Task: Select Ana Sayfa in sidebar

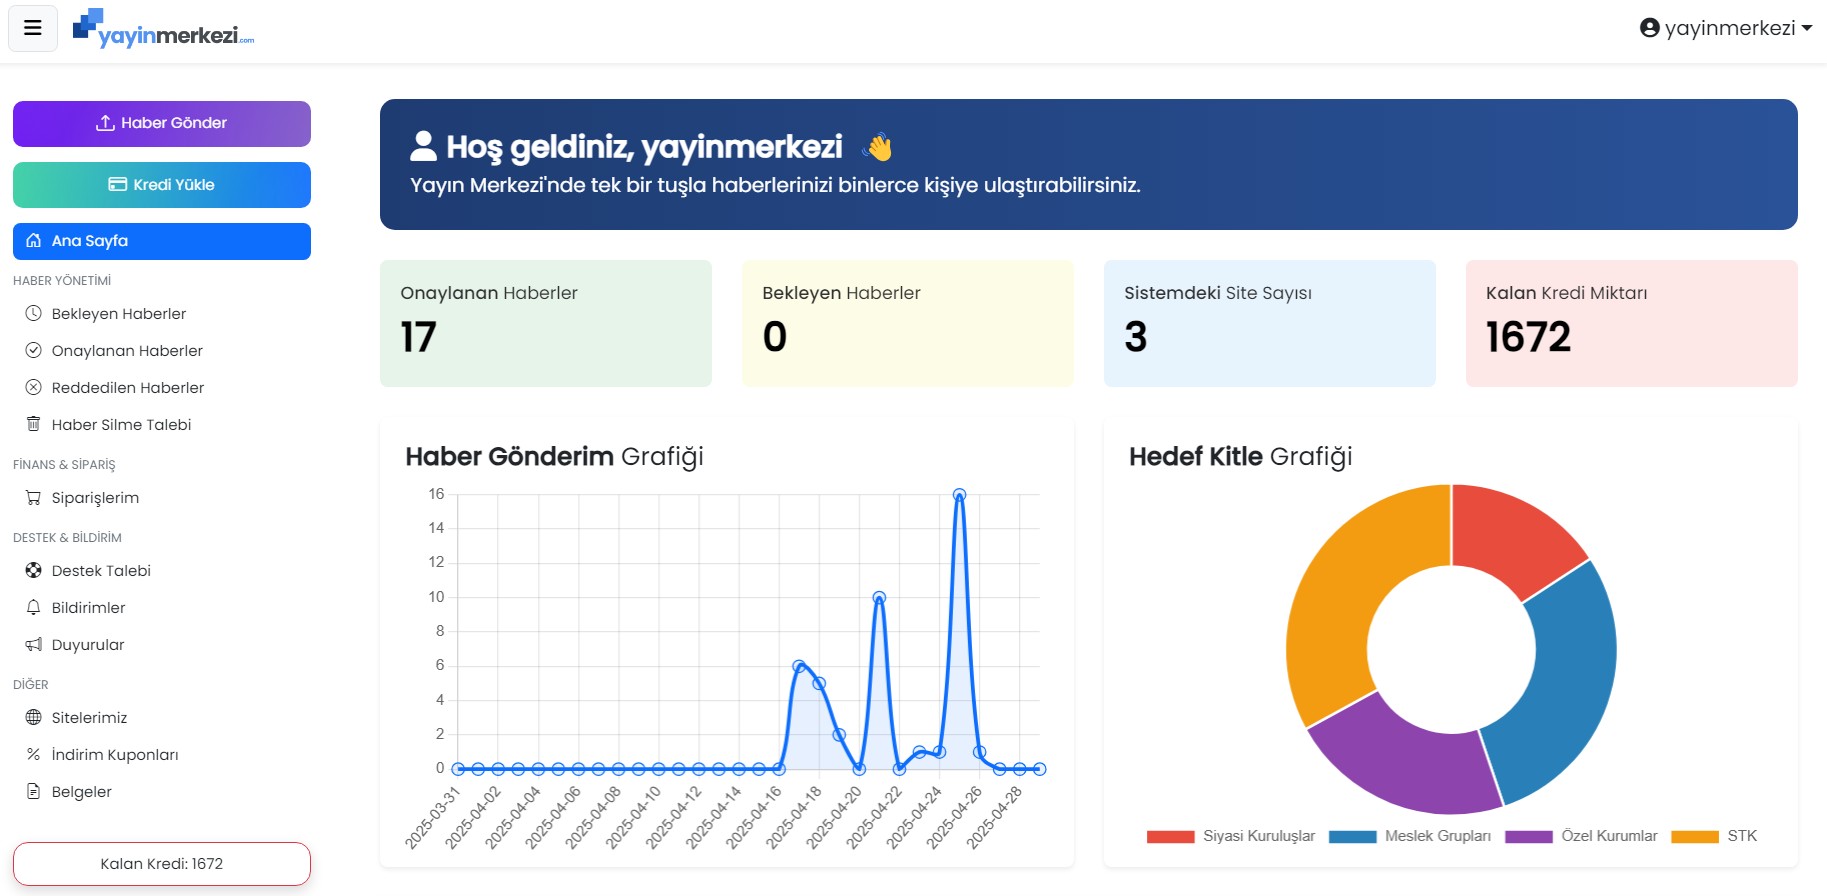Action: tap(162, 241)
